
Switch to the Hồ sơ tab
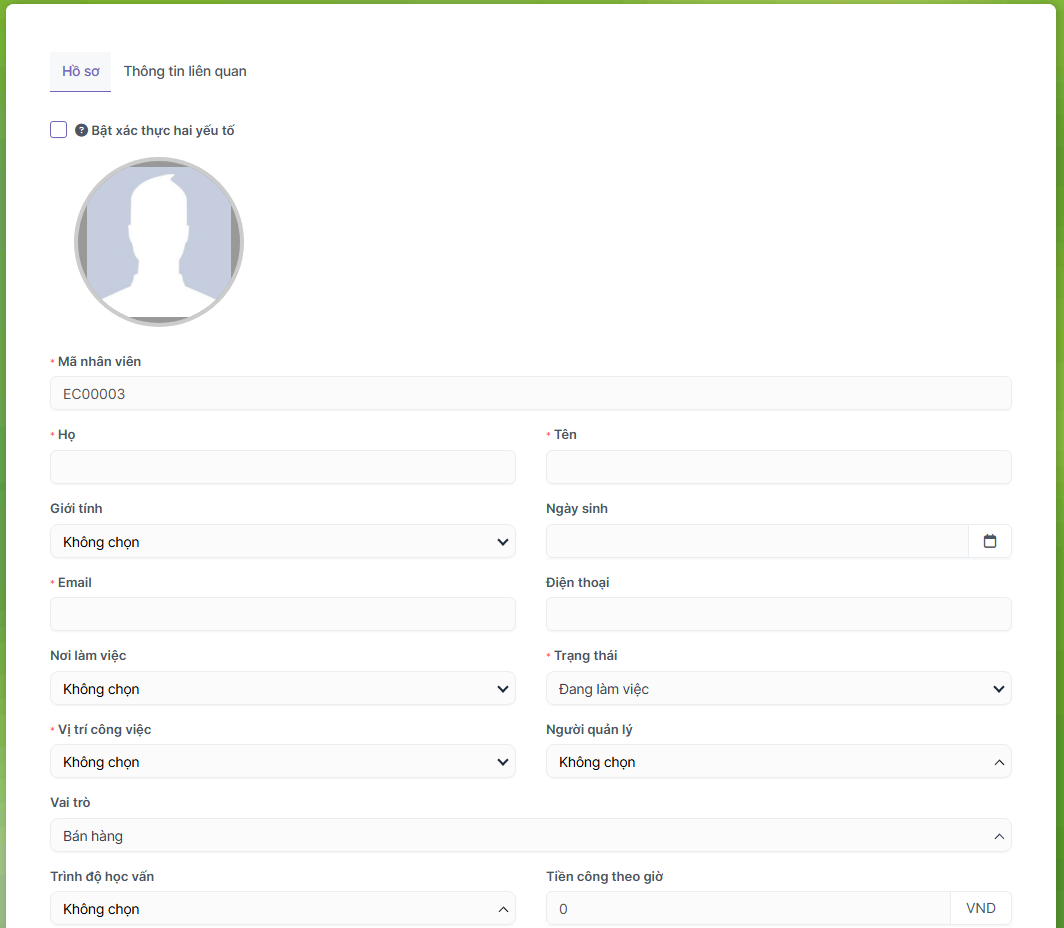[80, 72]
